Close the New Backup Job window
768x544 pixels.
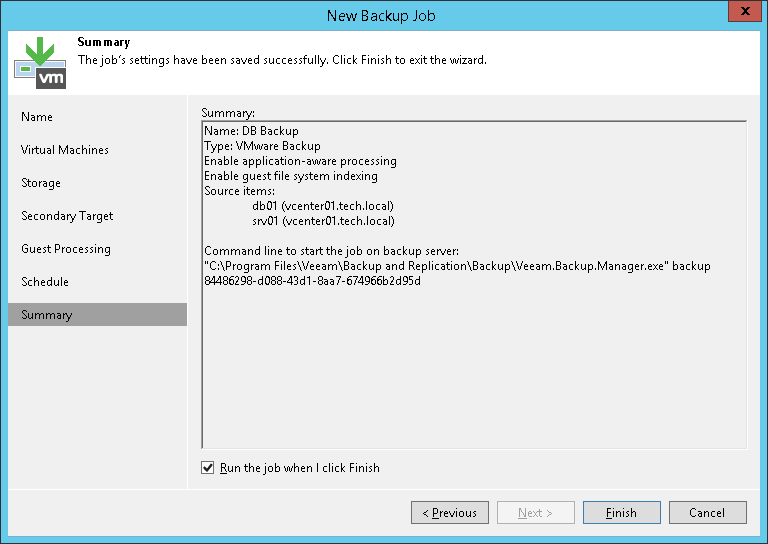point(741,14)
